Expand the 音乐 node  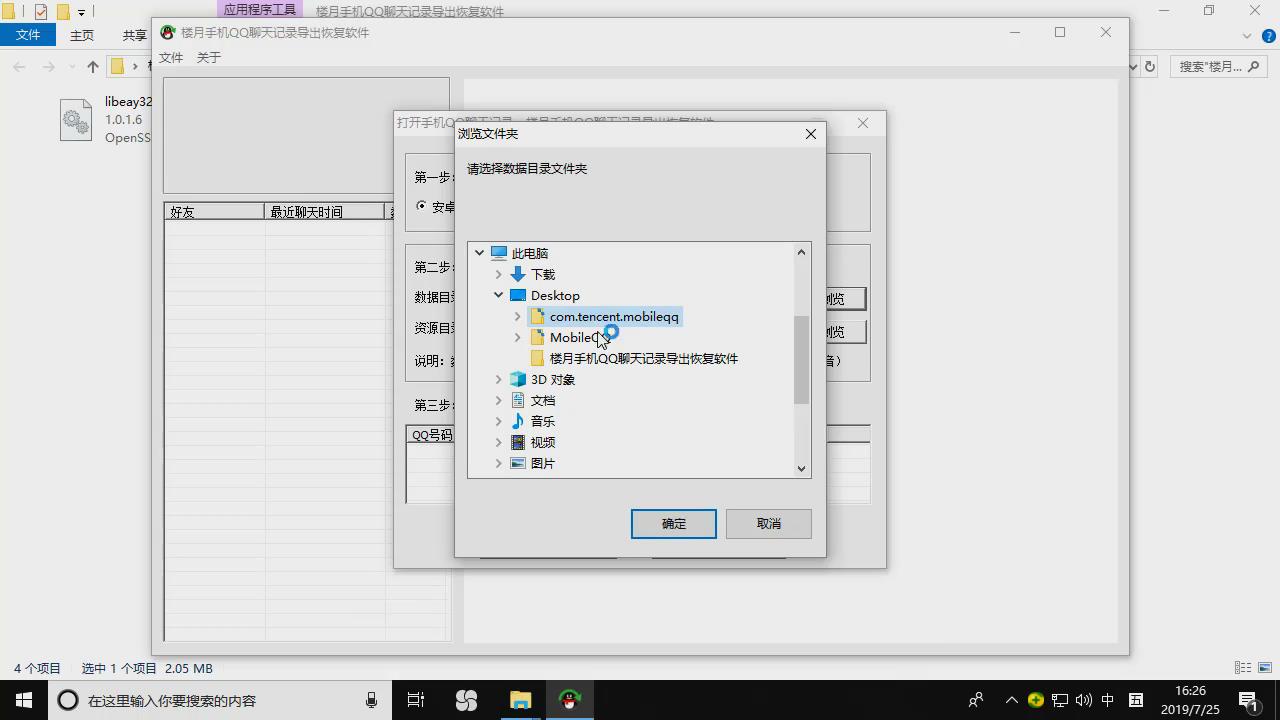coord(499,421)
